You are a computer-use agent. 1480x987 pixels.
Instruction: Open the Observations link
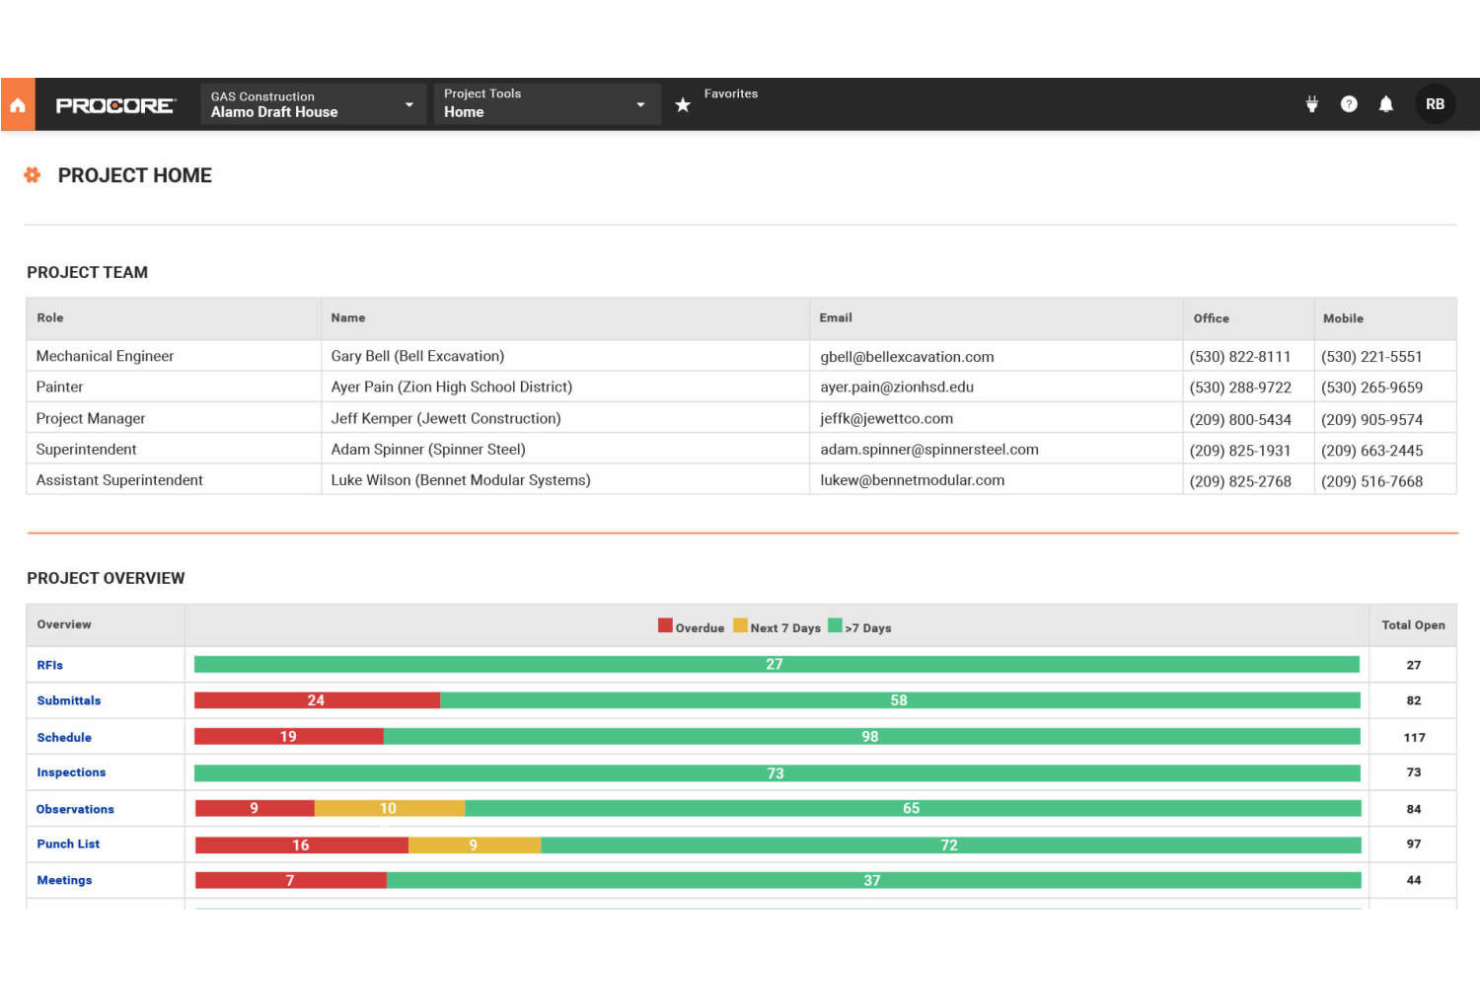coord(75,810)
